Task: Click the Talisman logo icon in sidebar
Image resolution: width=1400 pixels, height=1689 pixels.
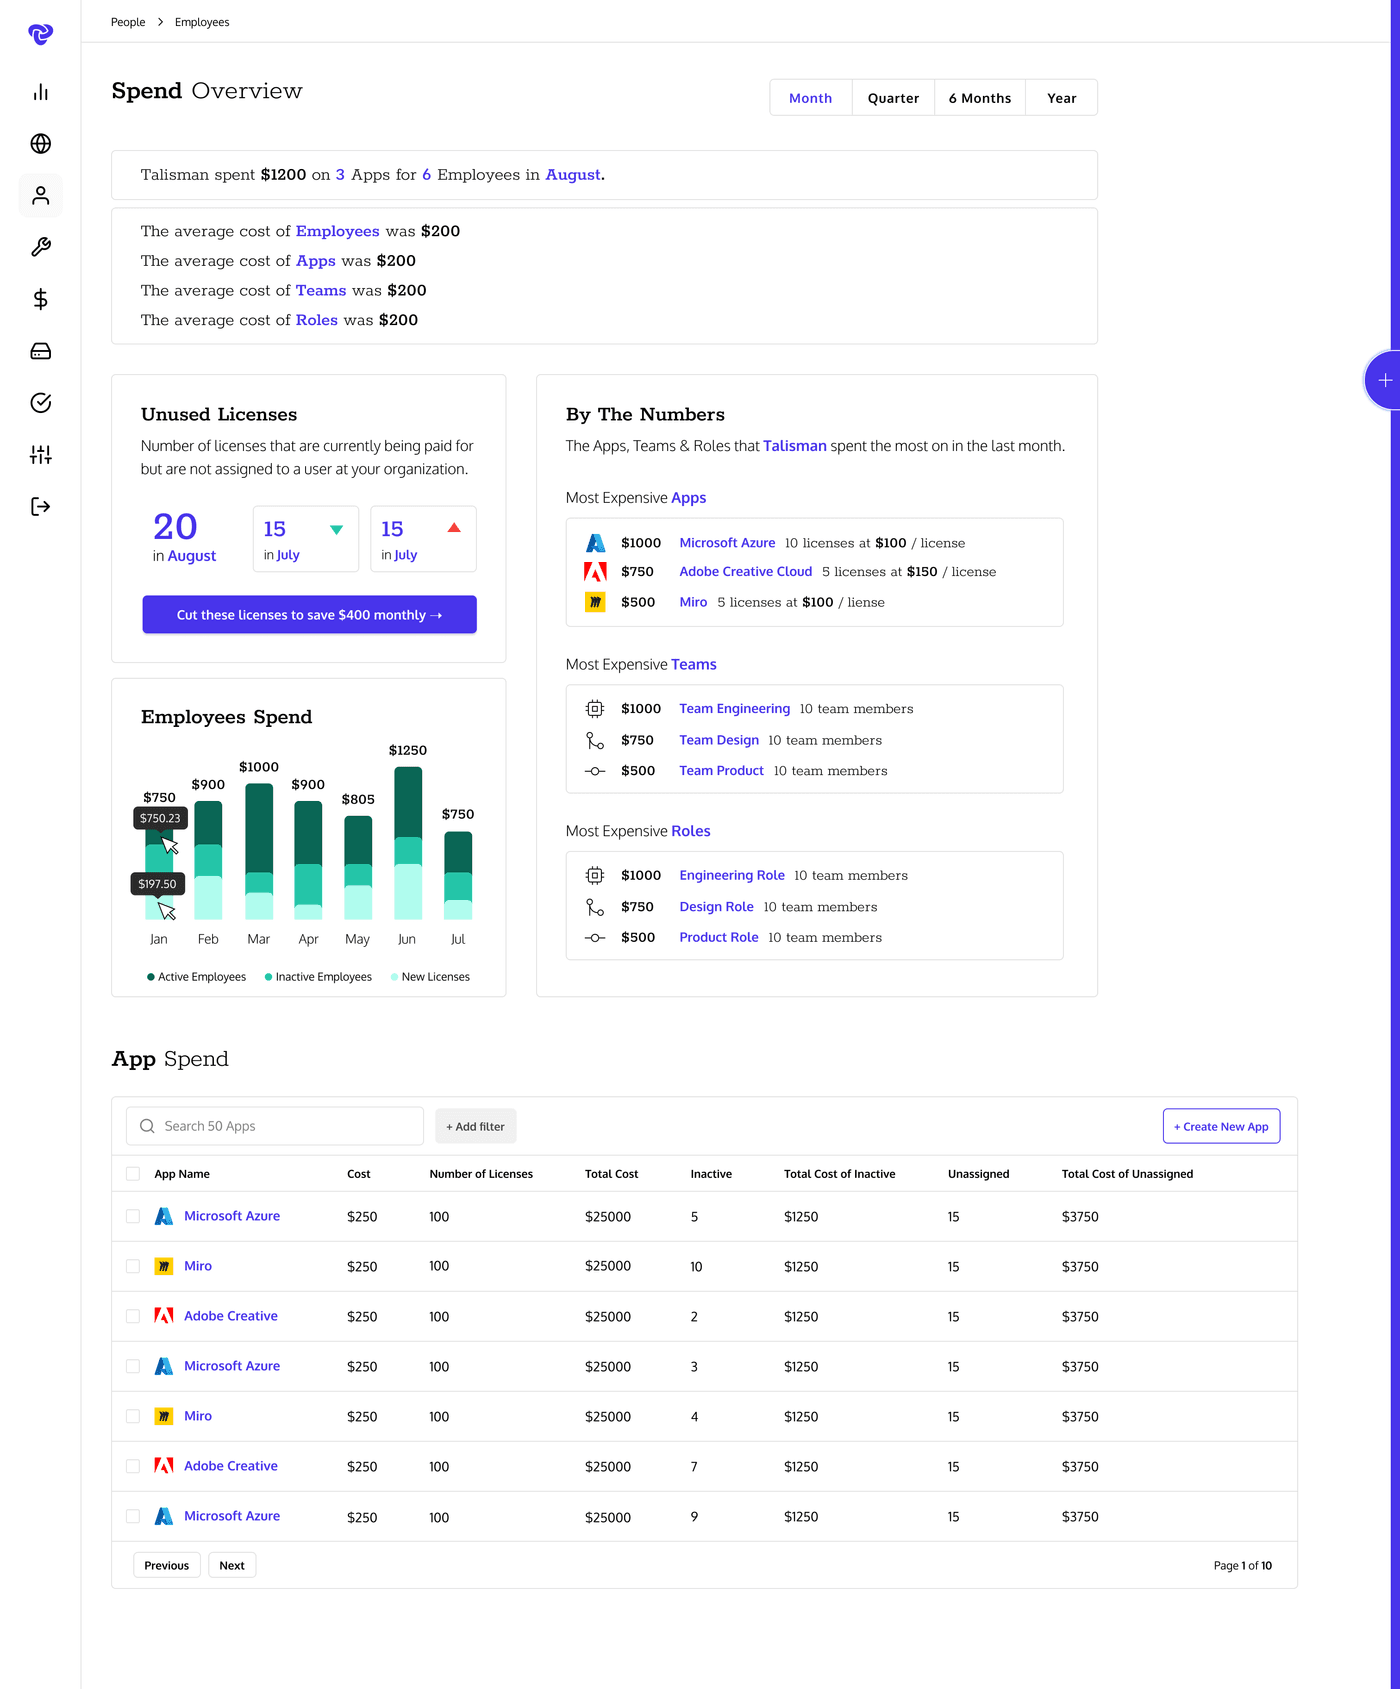Action: (40, 35)
